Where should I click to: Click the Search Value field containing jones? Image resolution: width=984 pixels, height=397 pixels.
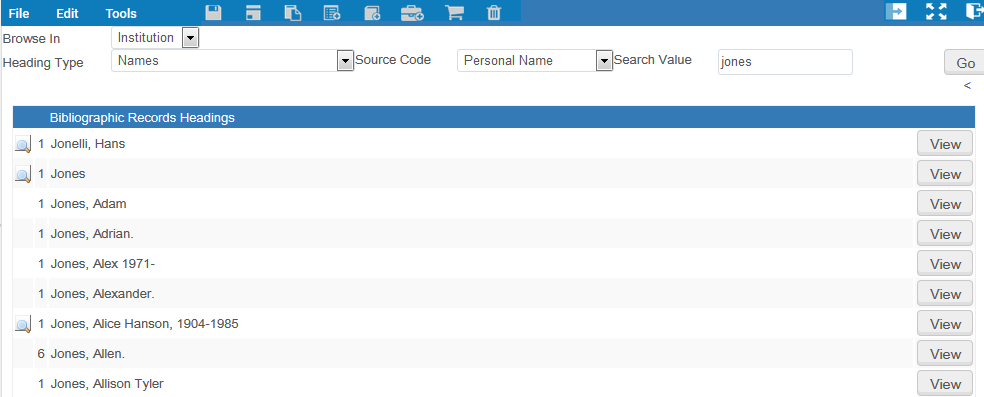785,62
